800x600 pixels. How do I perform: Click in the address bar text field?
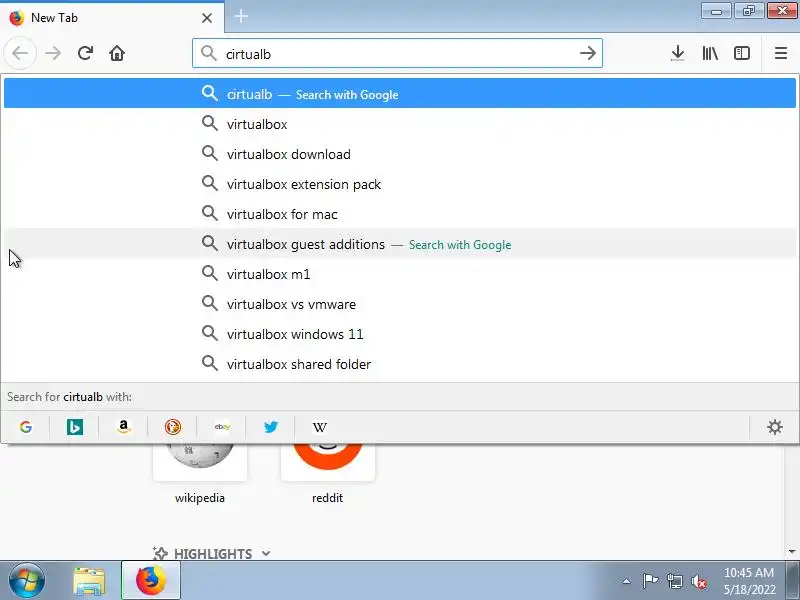click(398, 54)
